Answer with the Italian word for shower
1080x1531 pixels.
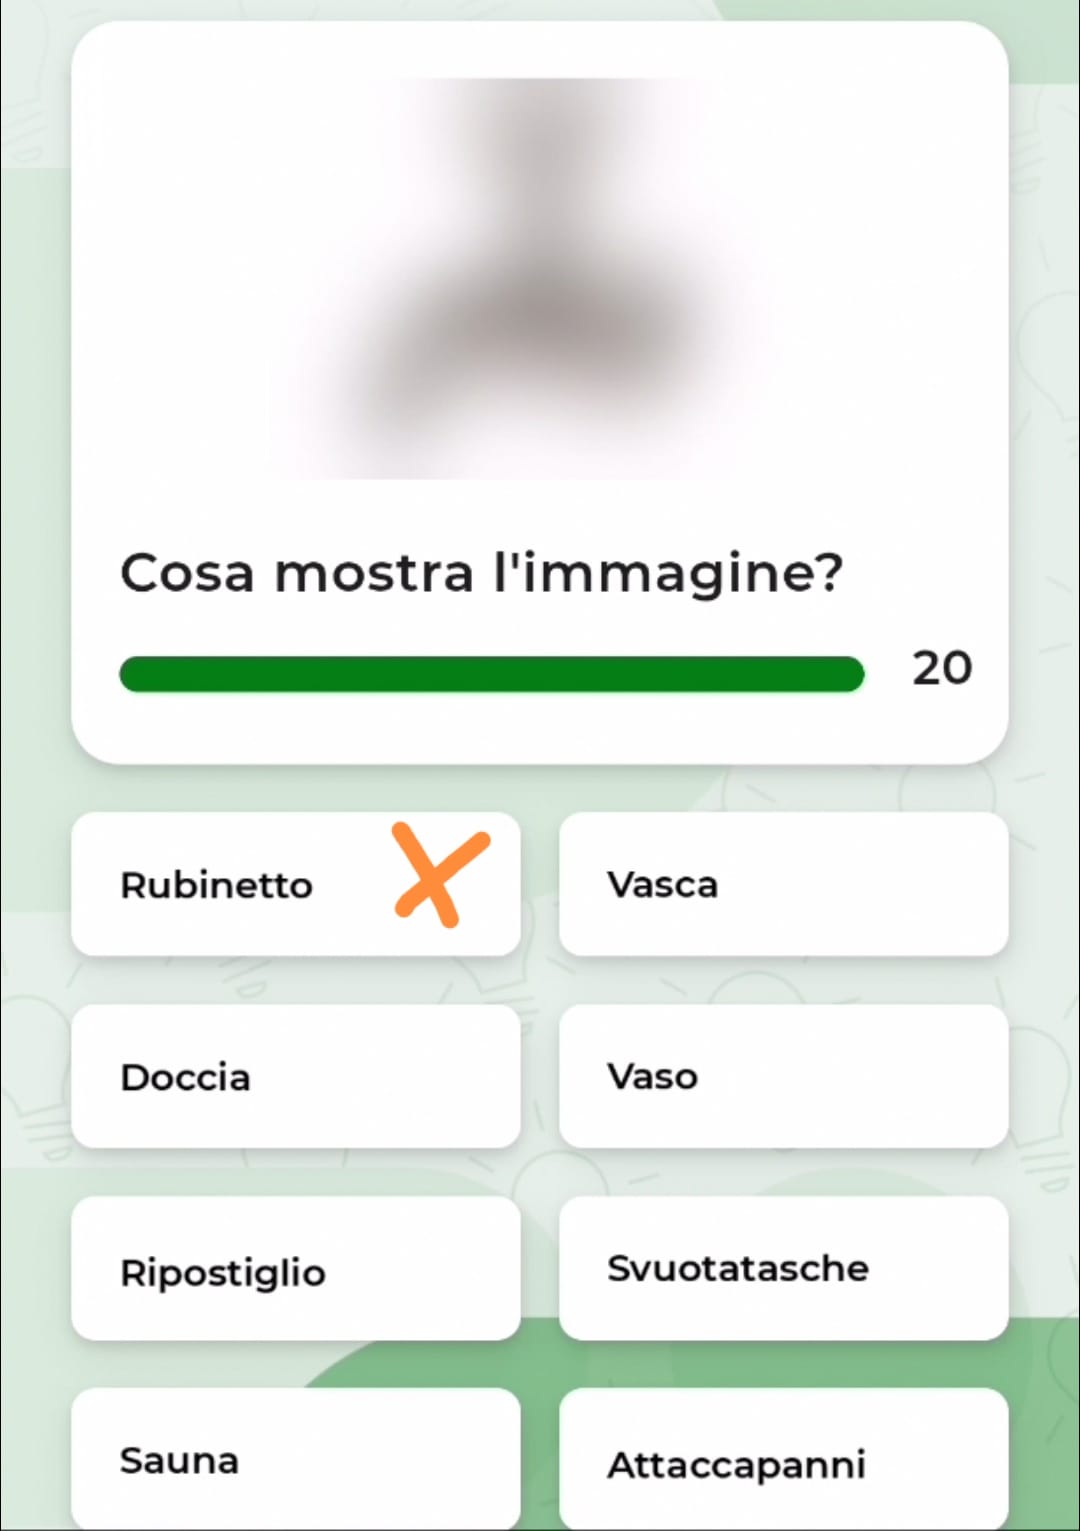[x=296, y=1076]
